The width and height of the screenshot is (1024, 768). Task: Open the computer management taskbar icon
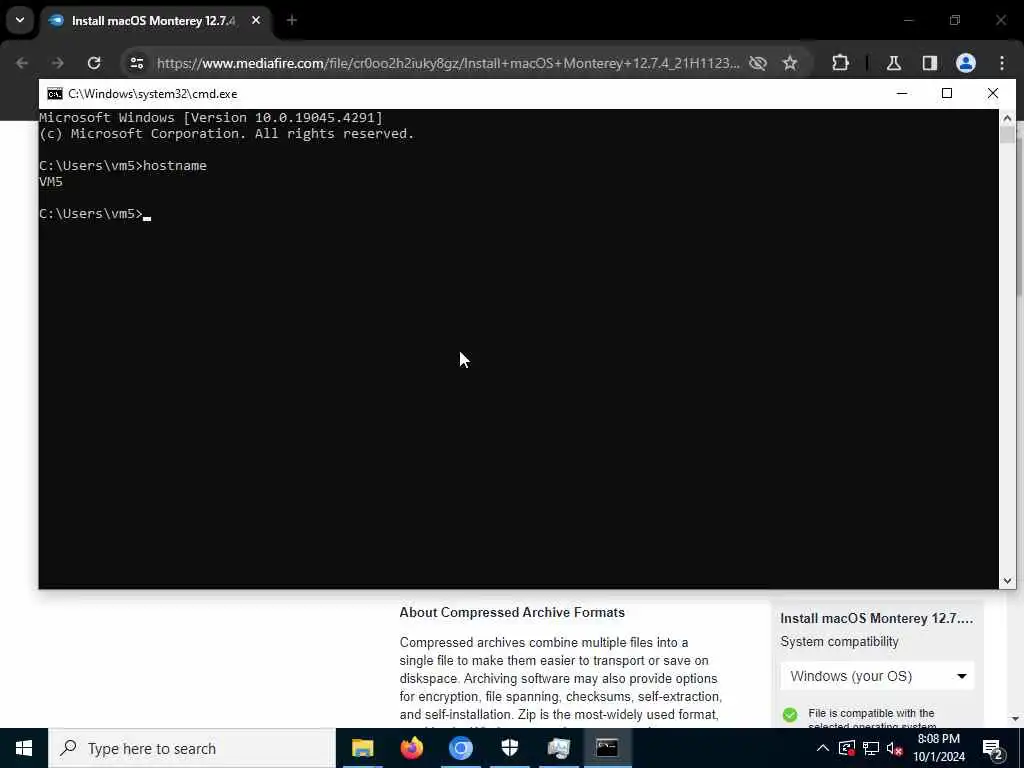[558, 748]
